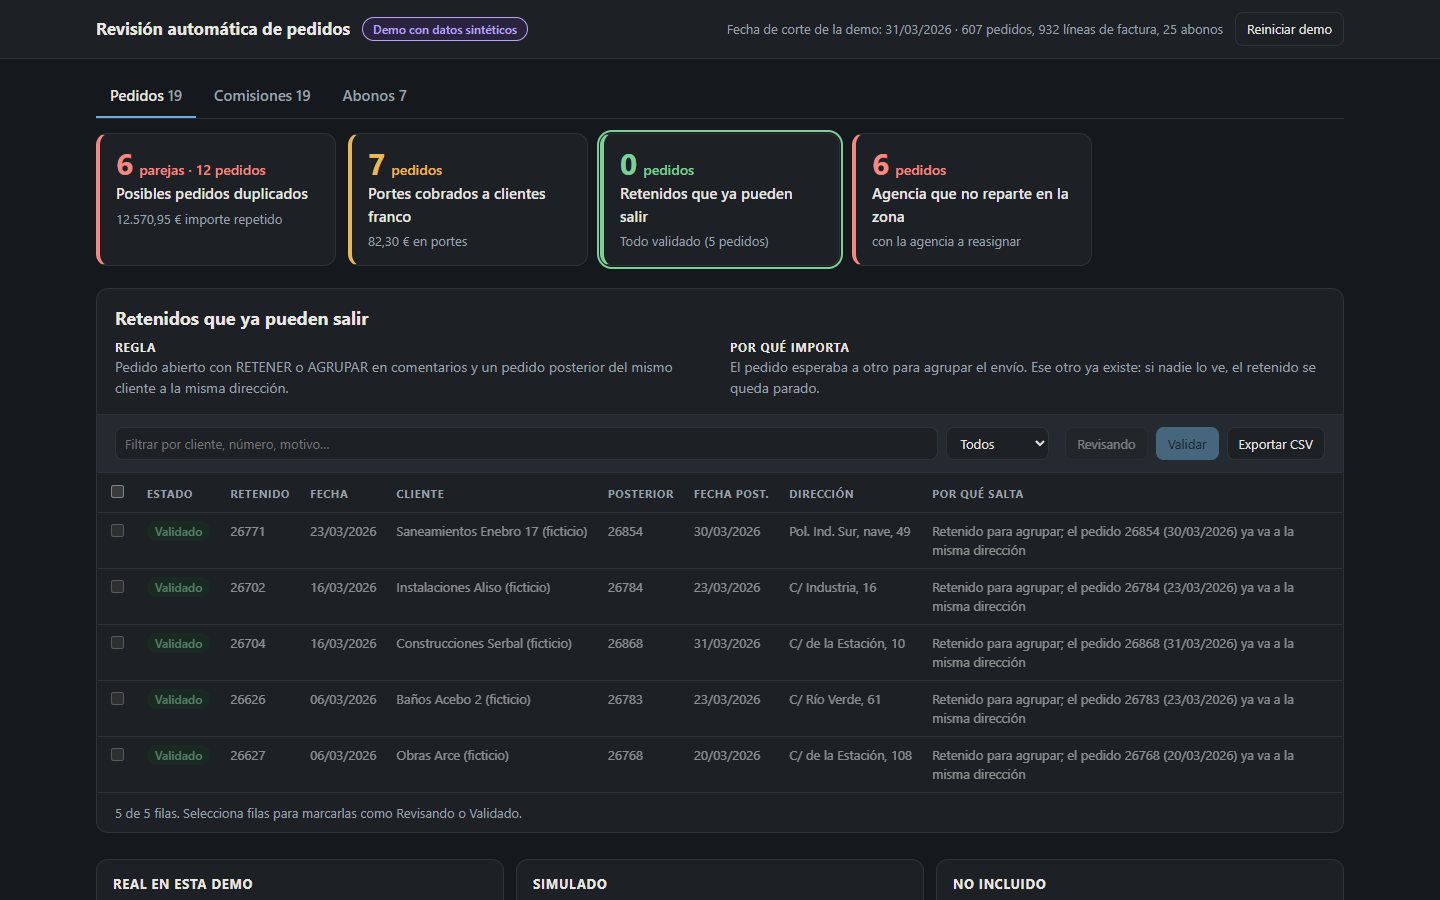Viewport: 1440px width, 900px height.
Task: Open the Comisiones 19 tab
Action: click(x=262, y=96)
